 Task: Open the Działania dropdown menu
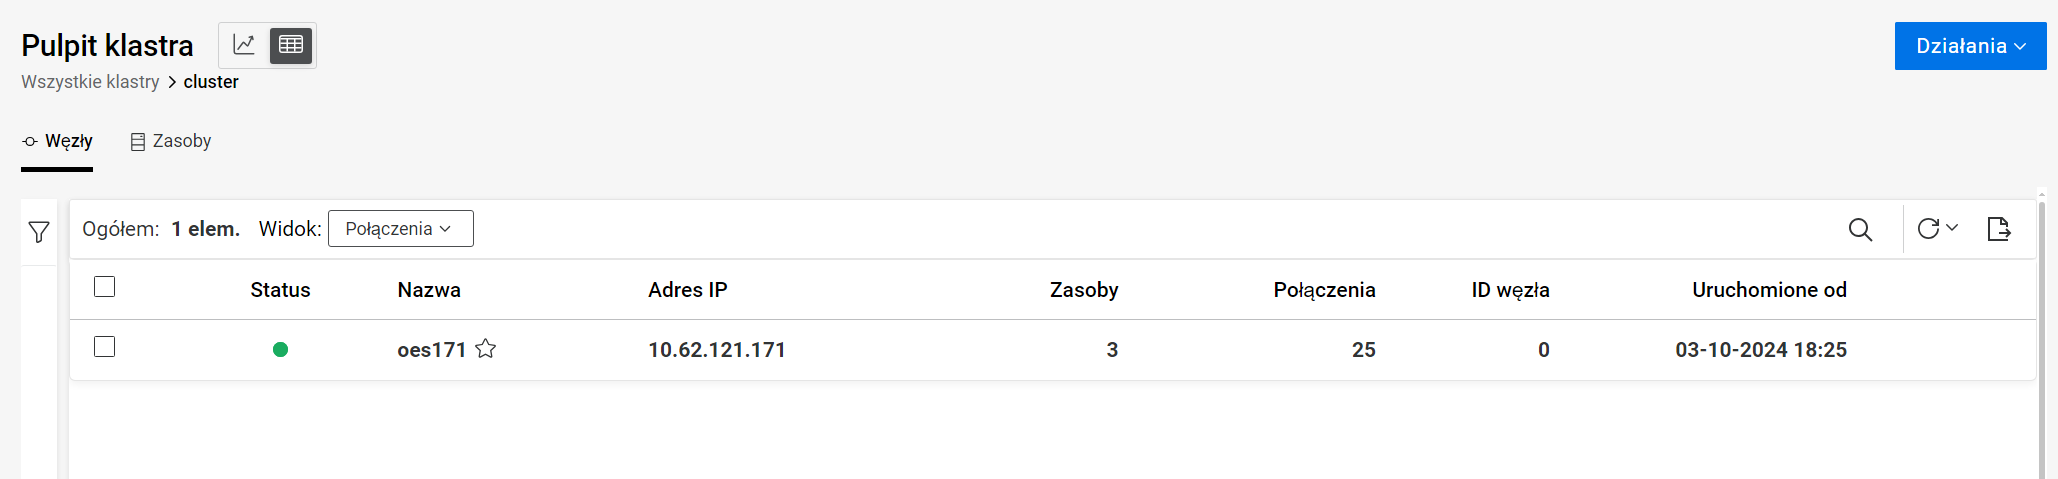pyautogui.click(x=1970, y=46)
